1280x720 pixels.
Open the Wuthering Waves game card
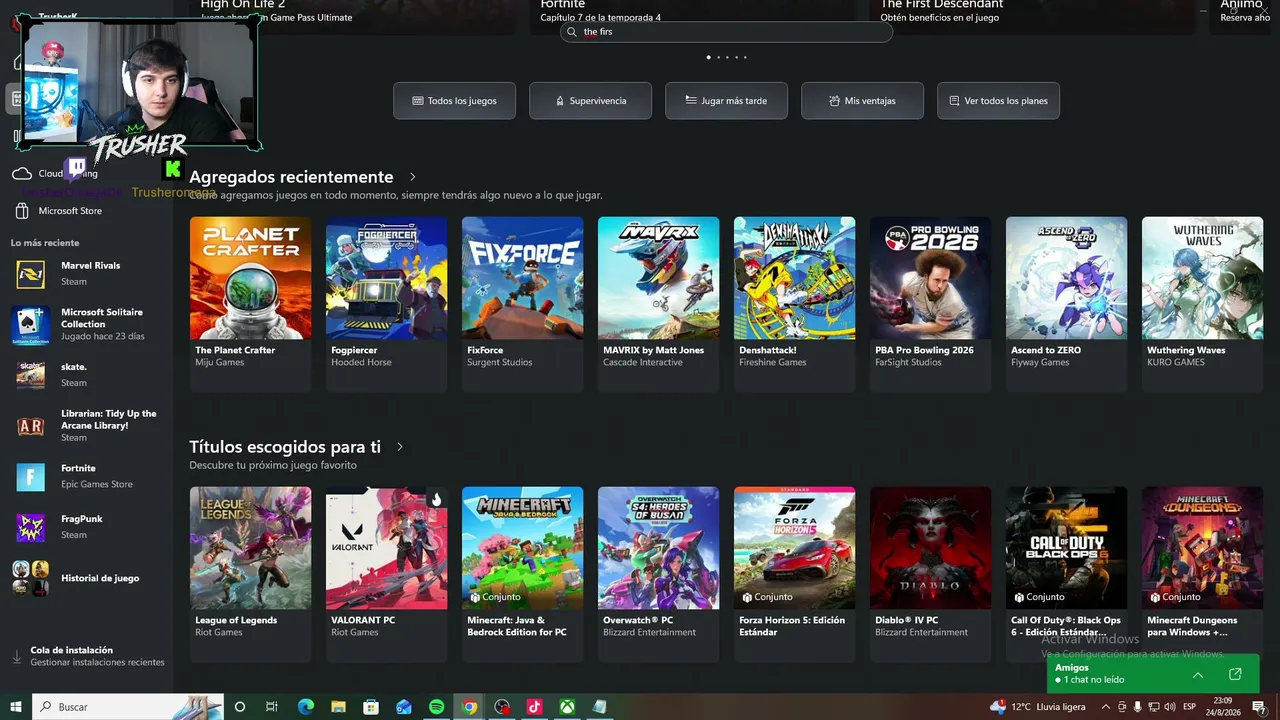click(1202, 304)
